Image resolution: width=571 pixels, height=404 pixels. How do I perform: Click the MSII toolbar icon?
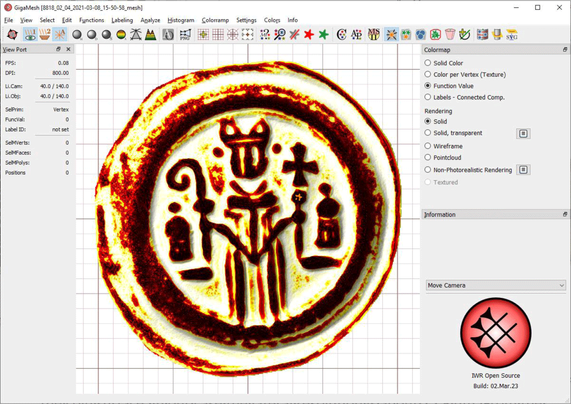pyautogui.click(x=374, y=35)
